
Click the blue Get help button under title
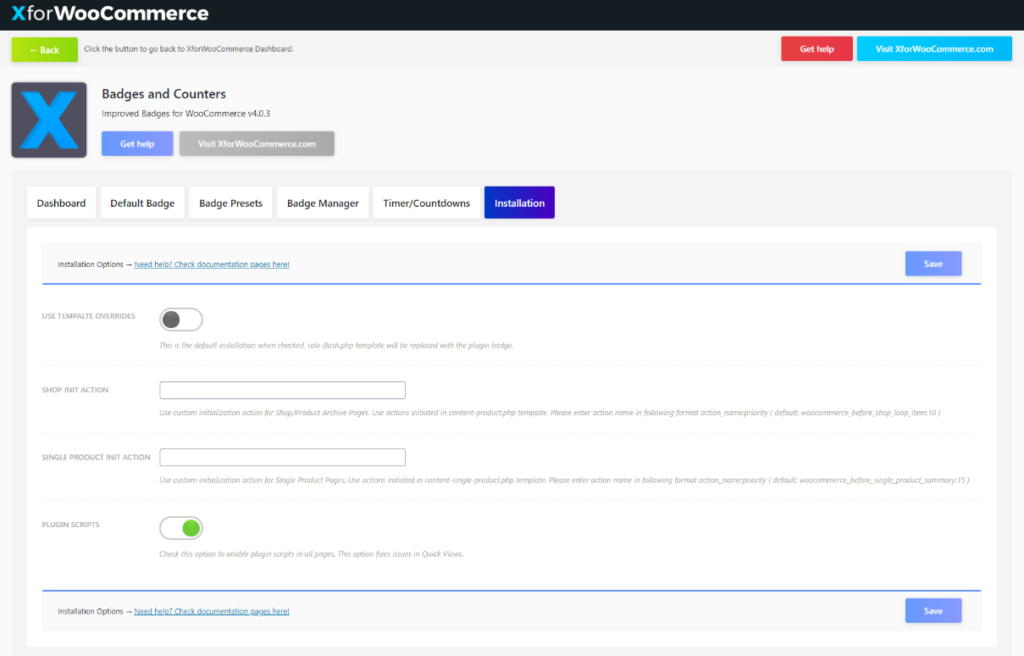point(137,144)
